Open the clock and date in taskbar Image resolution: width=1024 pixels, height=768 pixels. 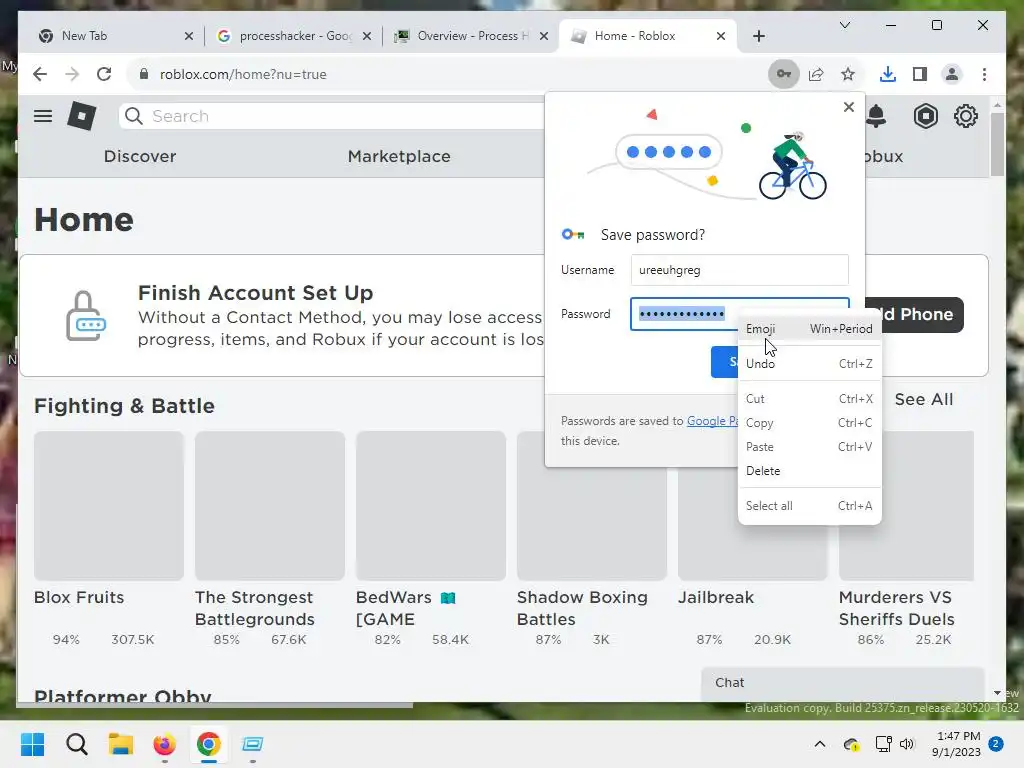tap(958, 744)
